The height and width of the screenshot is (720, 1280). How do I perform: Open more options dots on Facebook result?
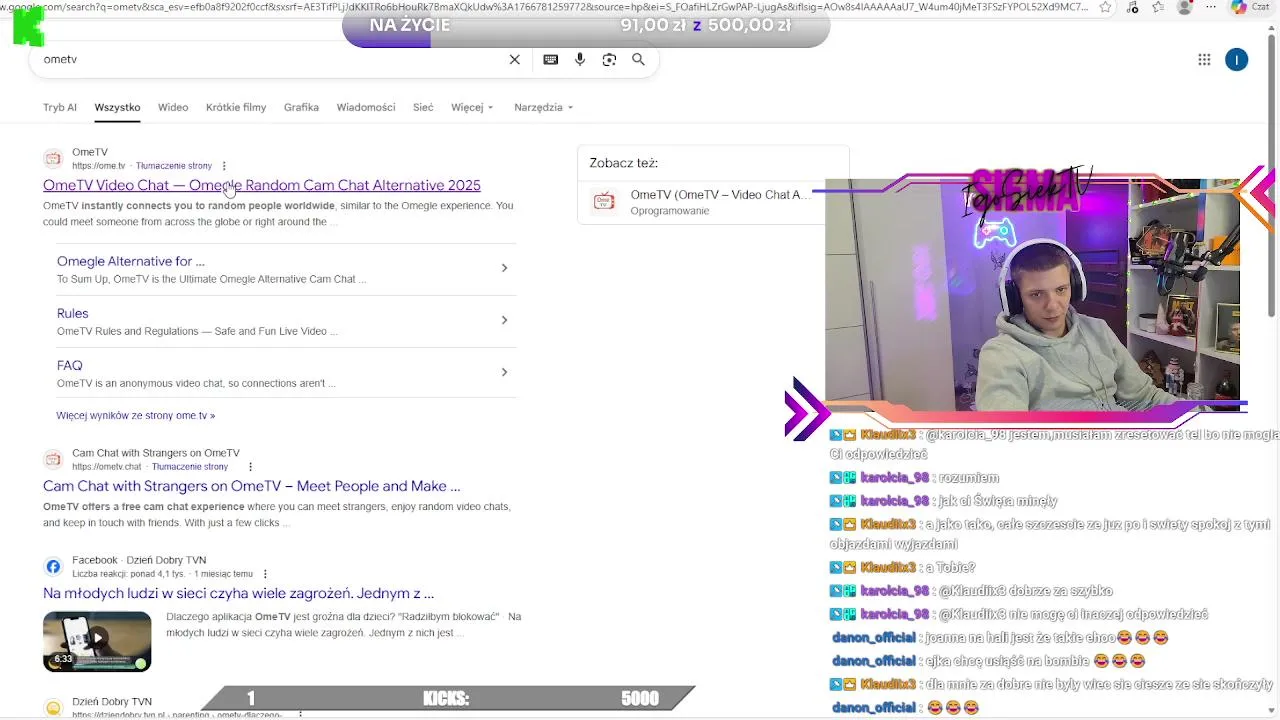(x=265, y=574)
